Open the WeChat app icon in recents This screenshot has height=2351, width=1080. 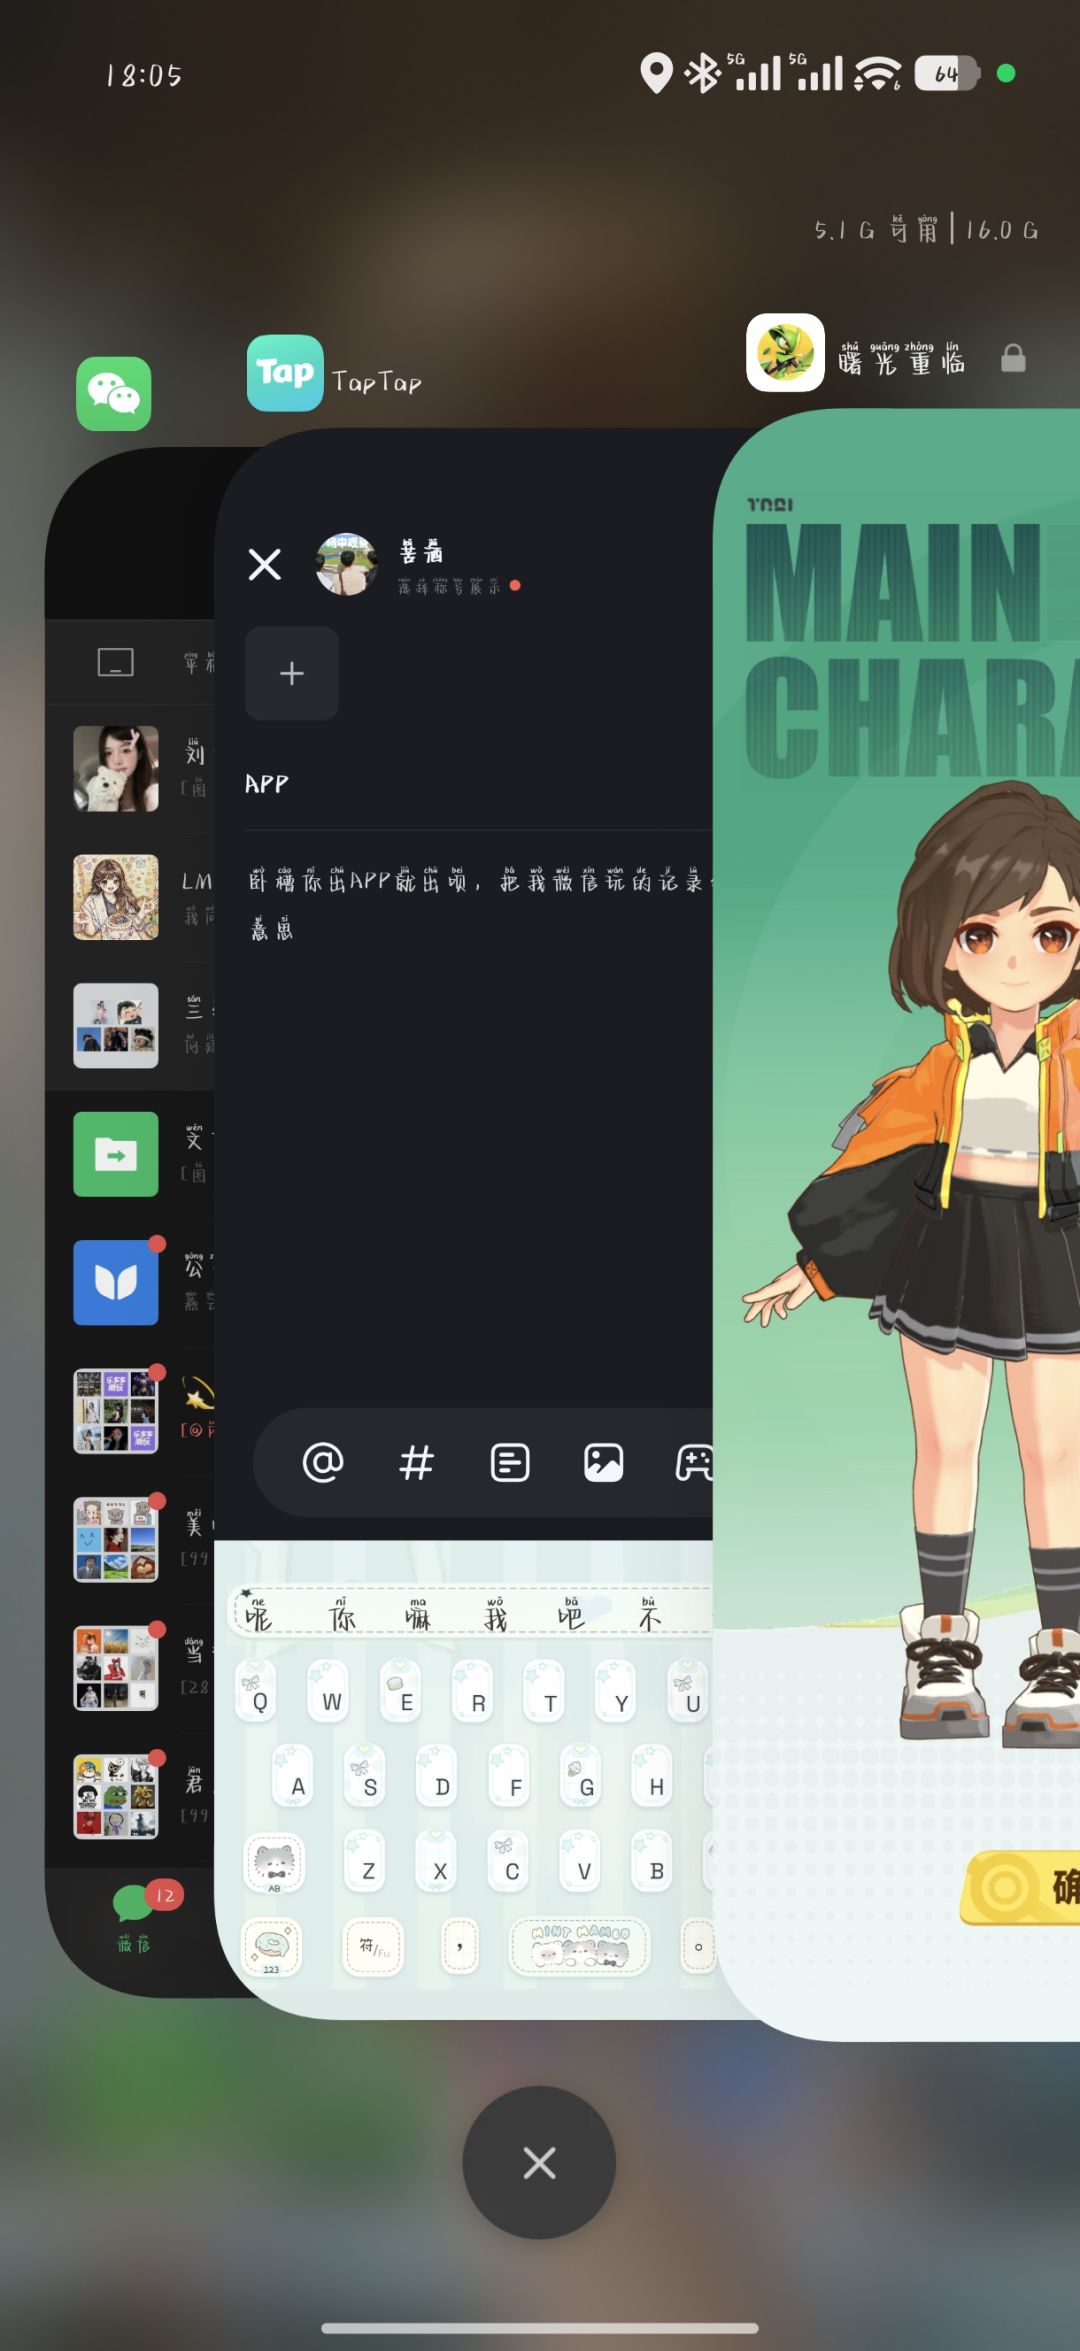[114, 394]
